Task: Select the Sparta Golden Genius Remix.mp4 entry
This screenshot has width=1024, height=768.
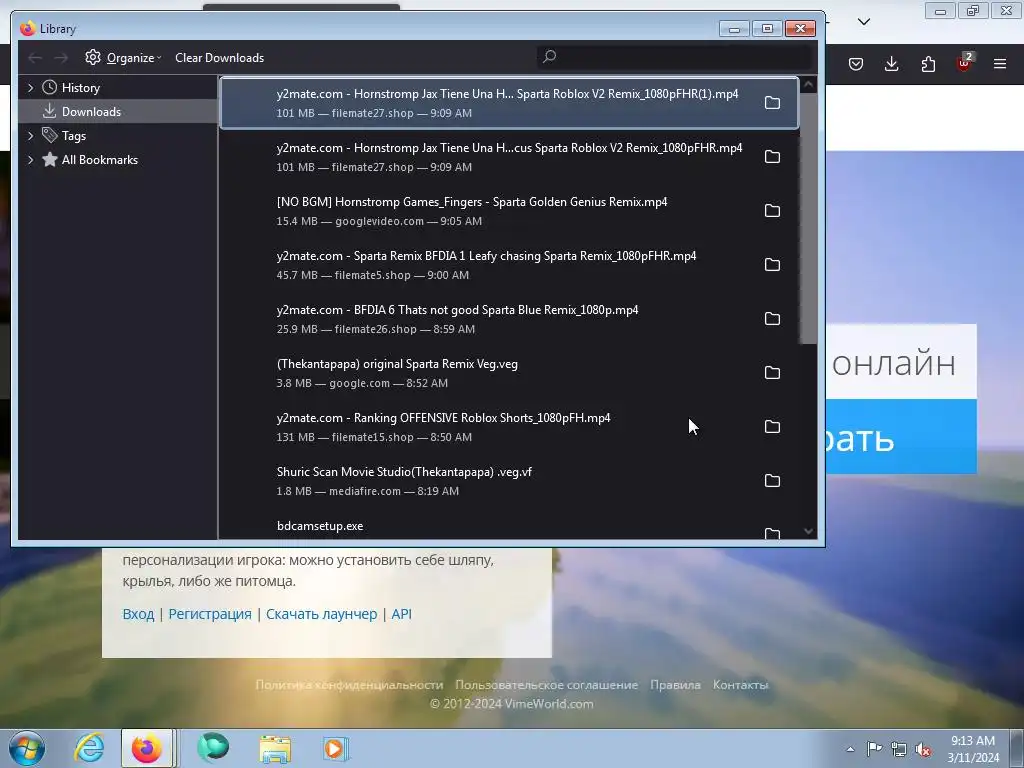Action: click(x=509, y=211)
